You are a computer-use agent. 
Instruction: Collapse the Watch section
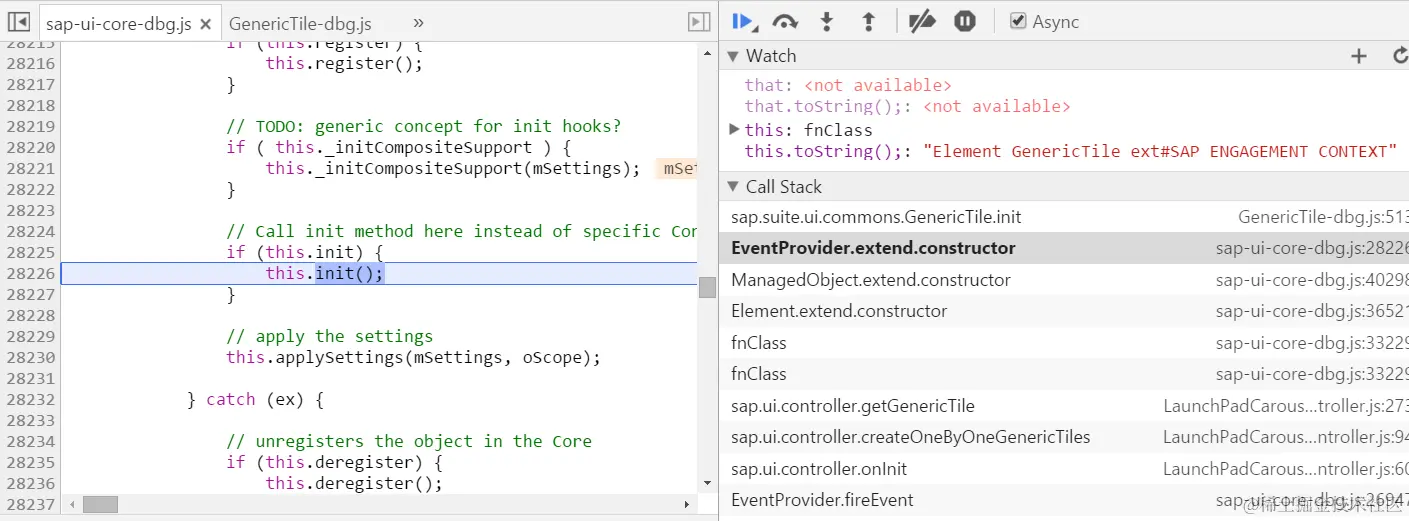pyautogui.click(x=733, y=56)
